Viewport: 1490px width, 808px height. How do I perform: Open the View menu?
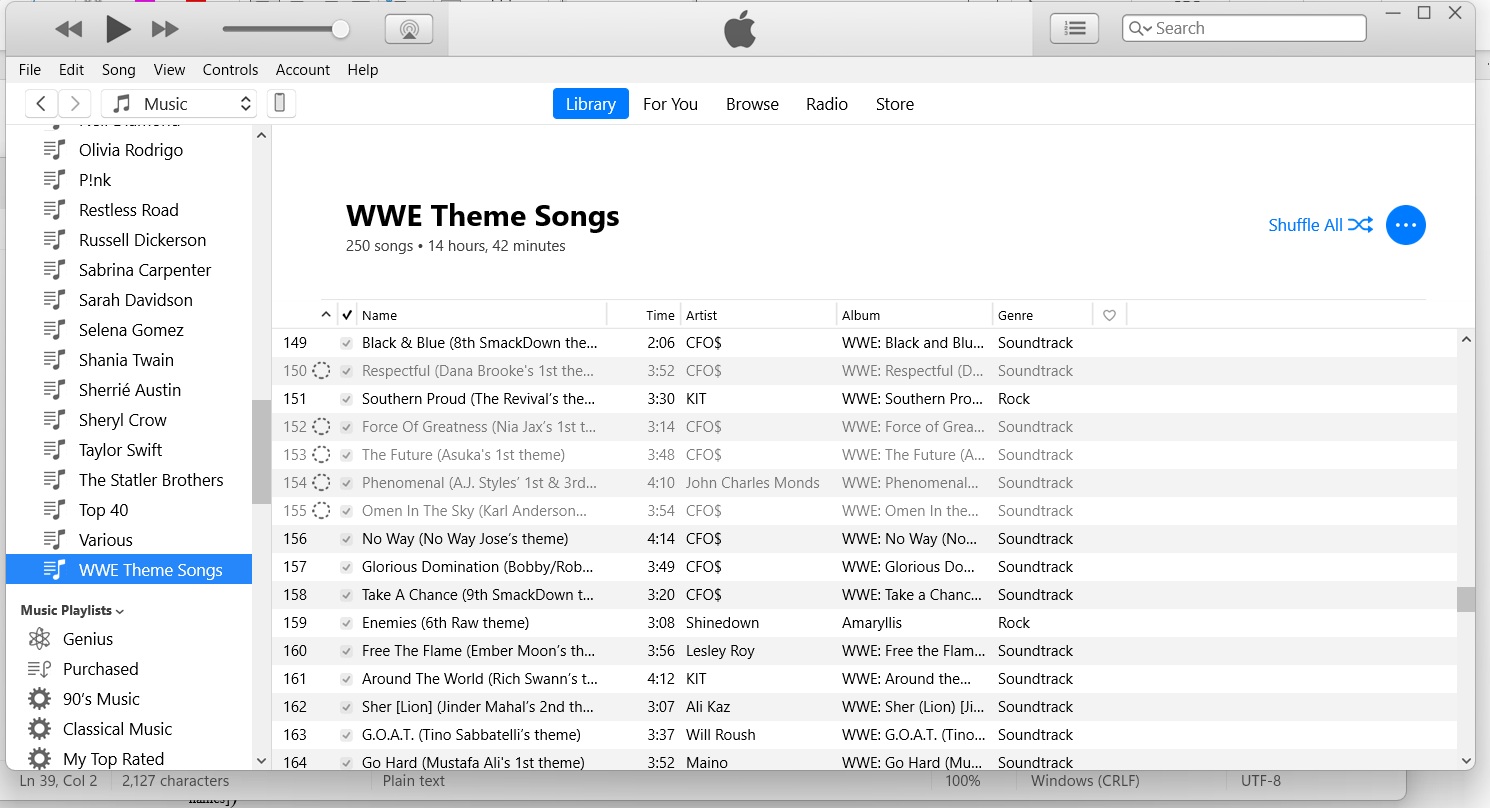click(x=169, y=70)
